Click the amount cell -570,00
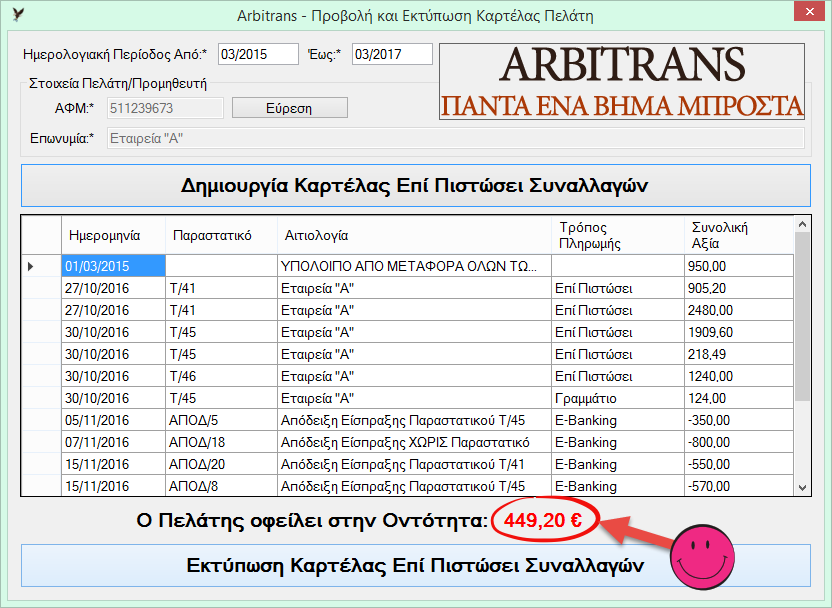This screenshot has width=832, height=608. (739, 486)
